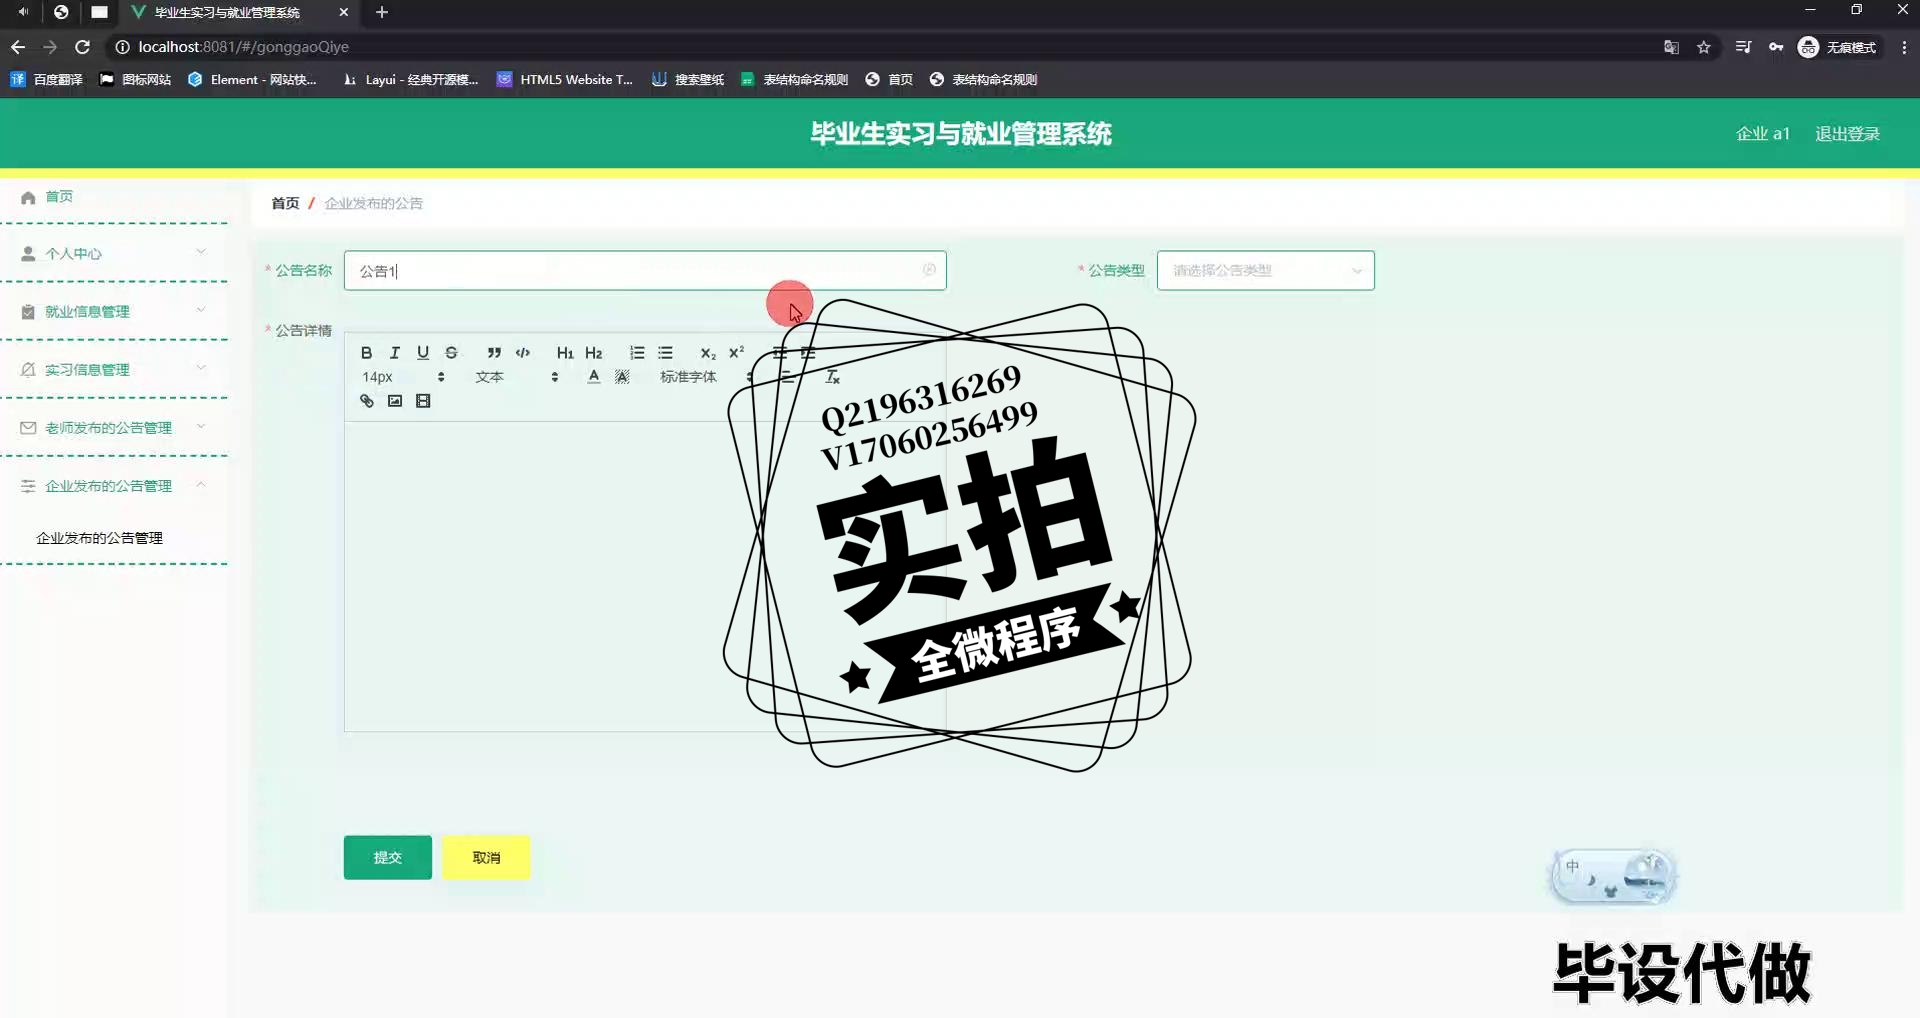Submit the form with 提交 button
Viewport: 1920px width, 1018px height.
tap(388, 857)
